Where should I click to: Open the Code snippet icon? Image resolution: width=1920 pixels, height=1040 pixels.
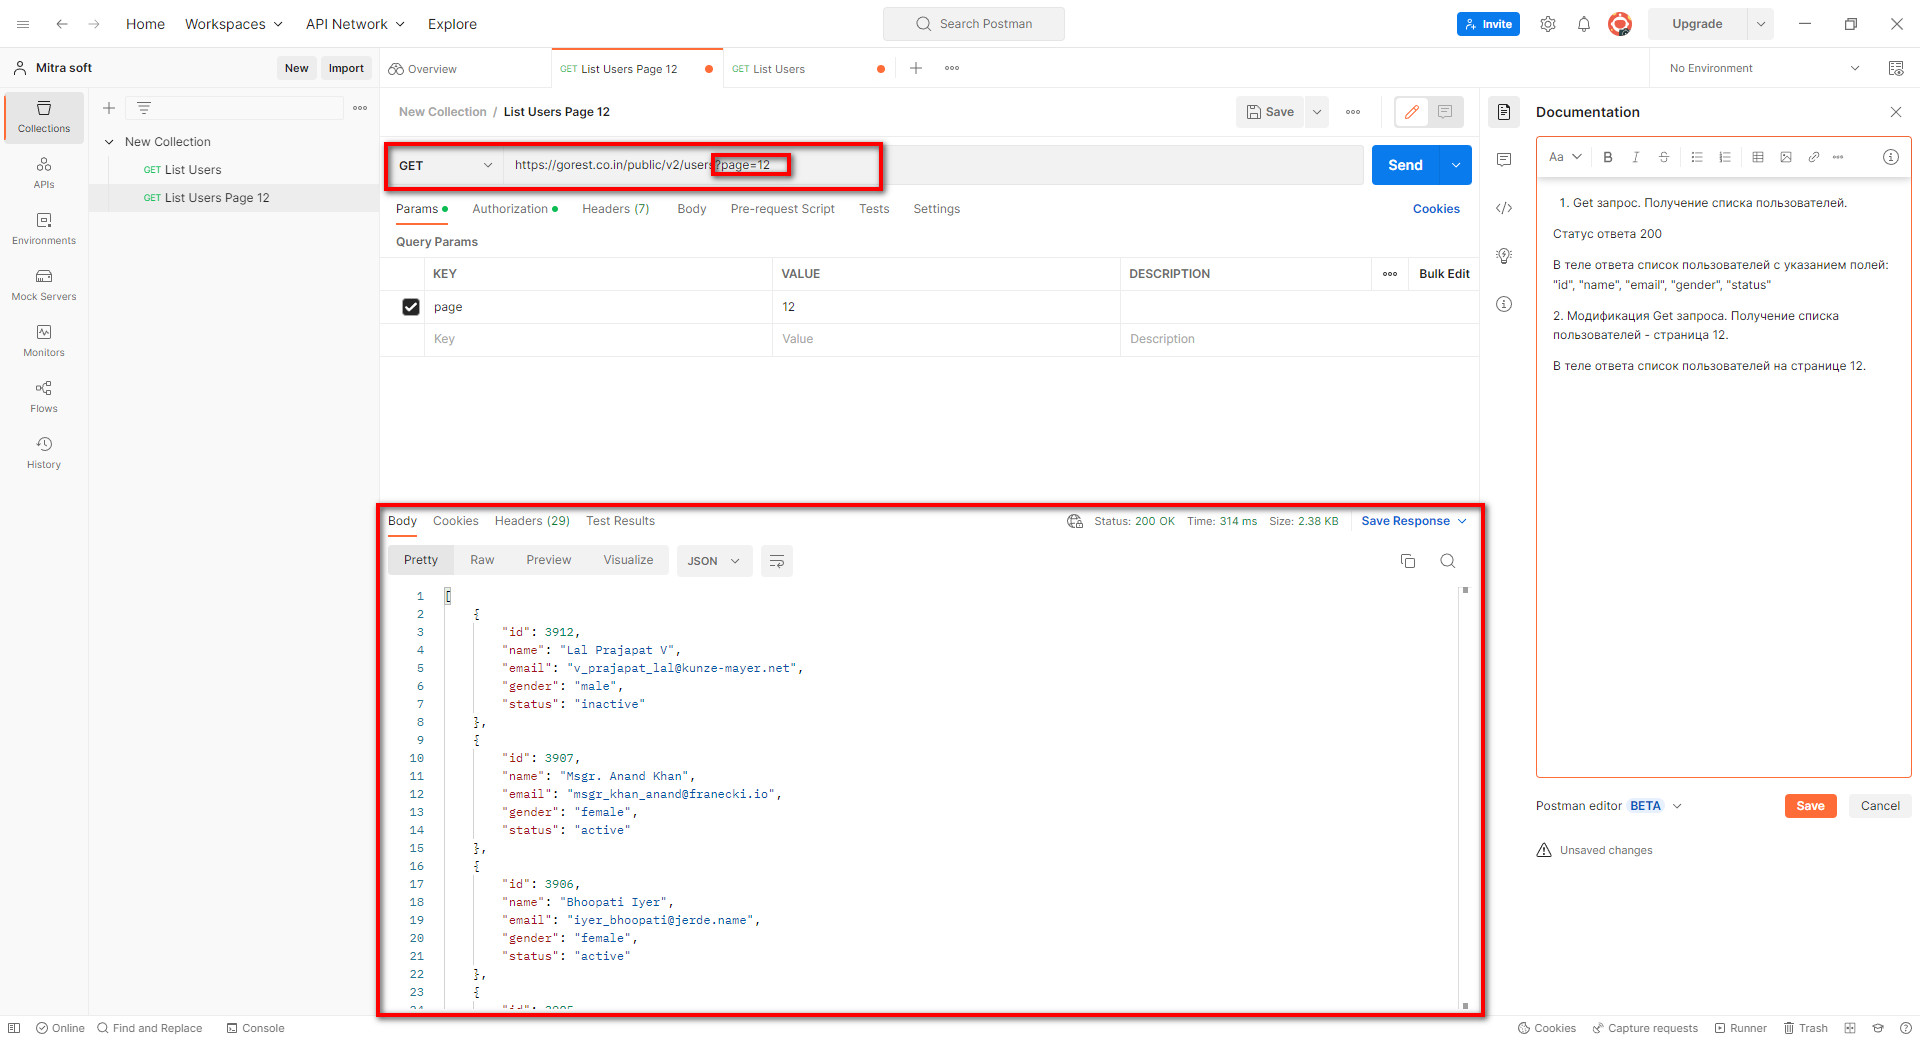[x=1504, y=208]
